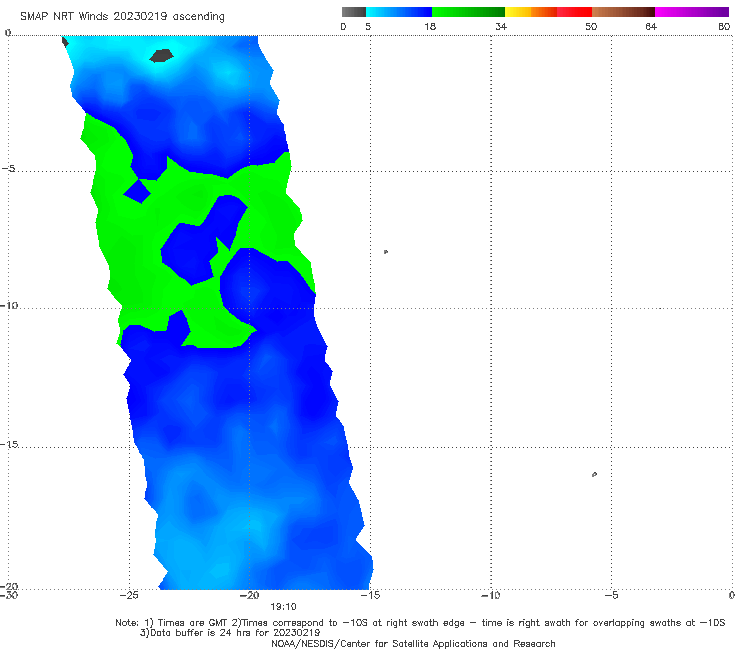Click the y-axis latitude label '-5'
The width and height of the screenshot is (740, 650).
click(x=8, y=169)
